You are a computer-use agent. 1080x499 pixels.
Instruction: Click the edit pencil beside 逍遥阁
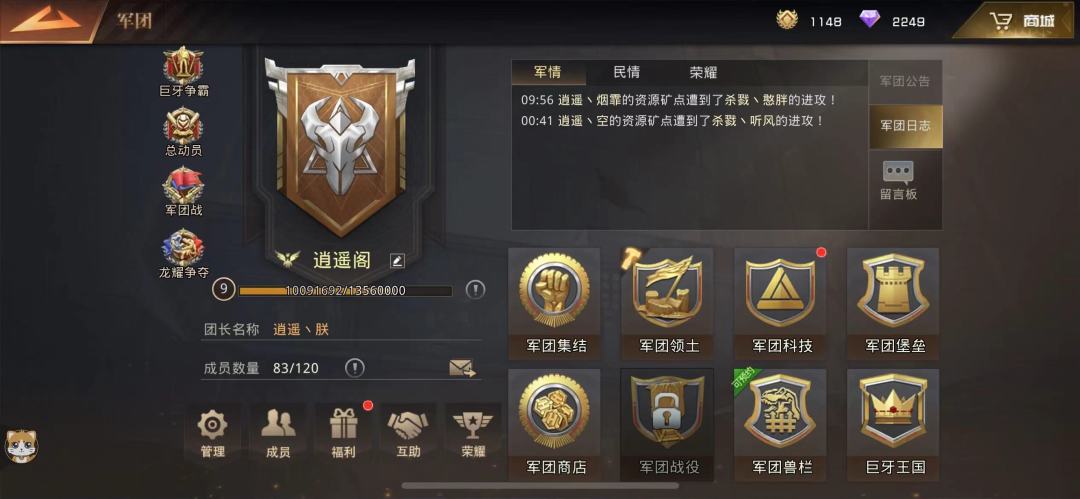point(397,261)
